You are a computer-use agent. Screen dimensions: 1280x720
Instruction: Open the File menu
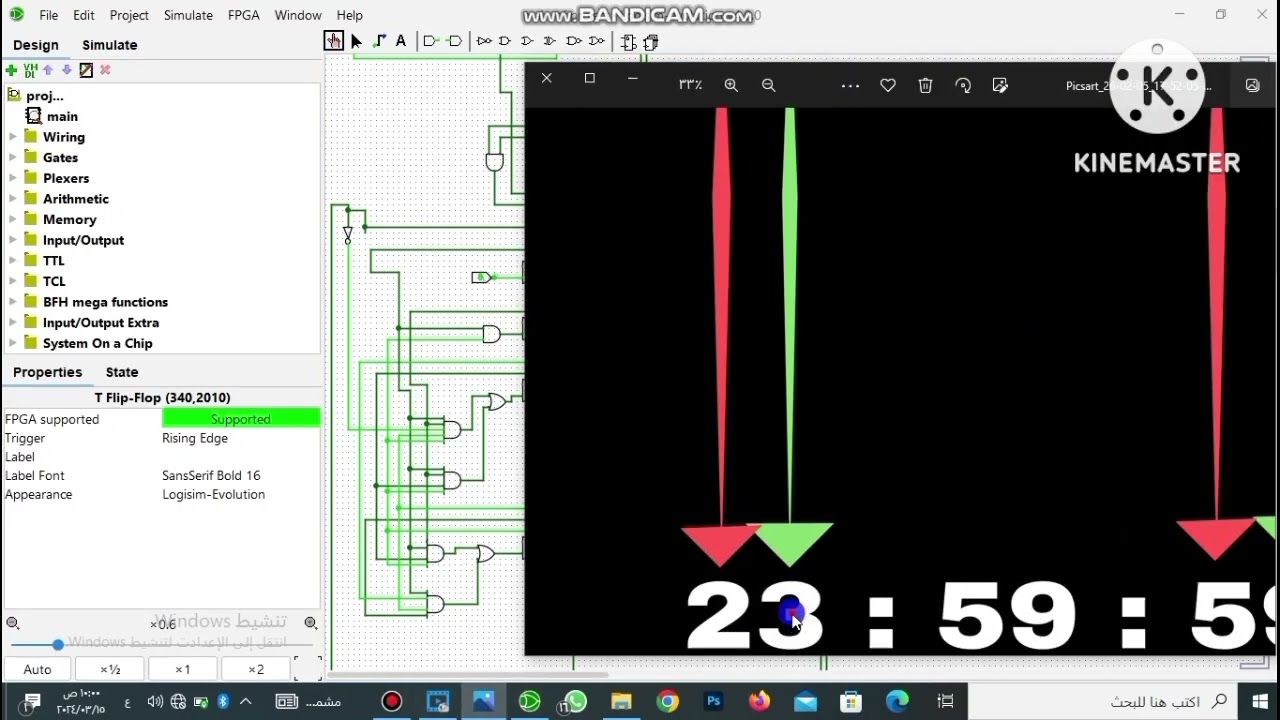click(48, 15)
